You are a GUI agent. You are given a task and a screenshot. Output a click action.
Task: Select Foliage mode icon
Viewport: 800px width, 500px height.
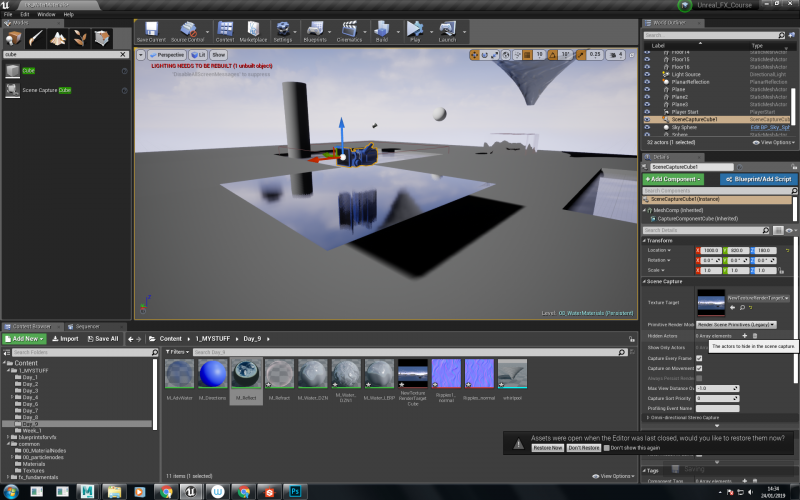79,38
